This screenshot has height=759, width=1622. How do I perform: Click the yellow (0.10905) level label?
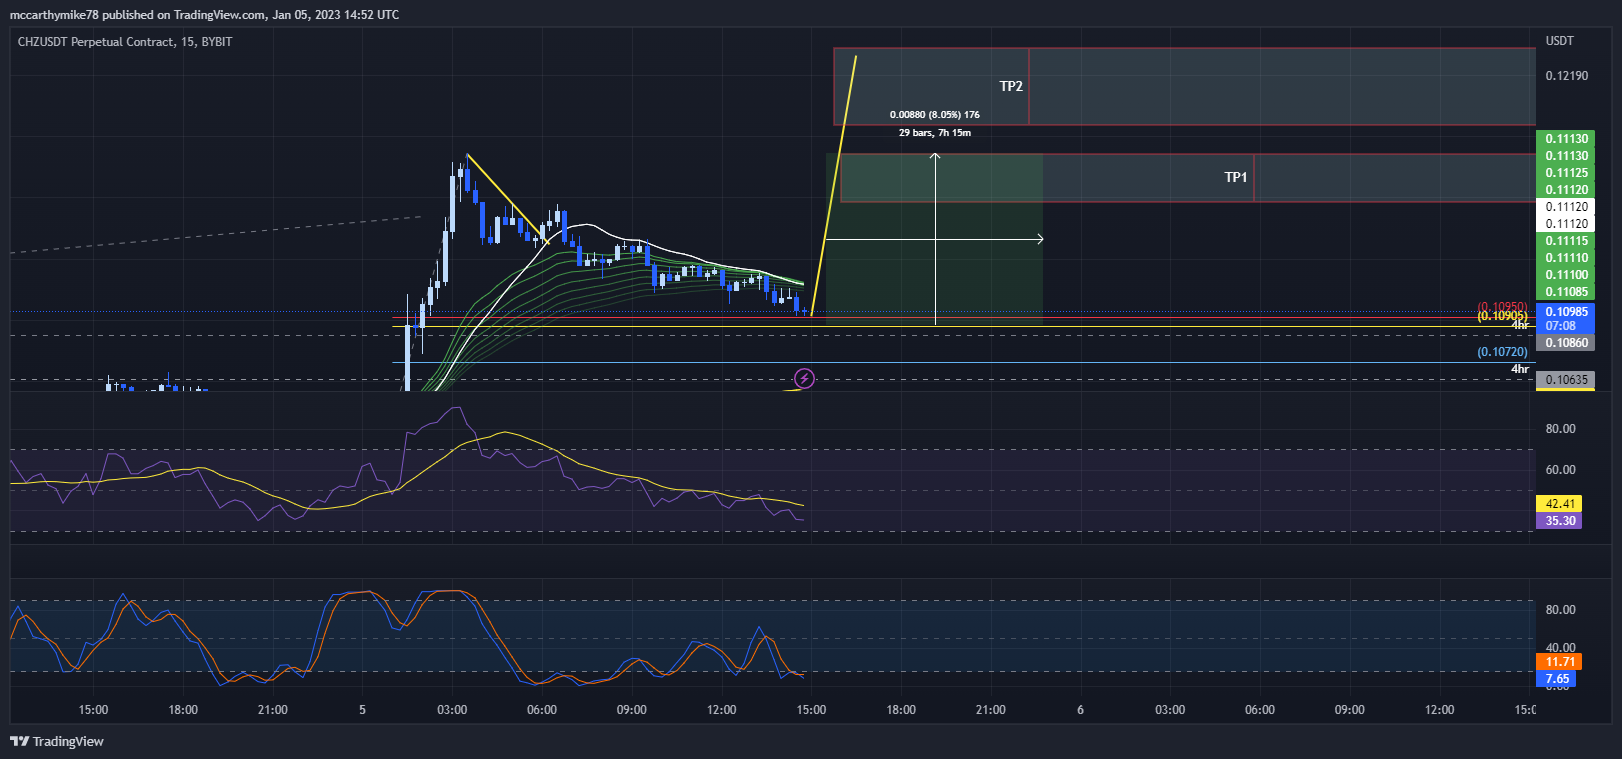[1503, 316]
